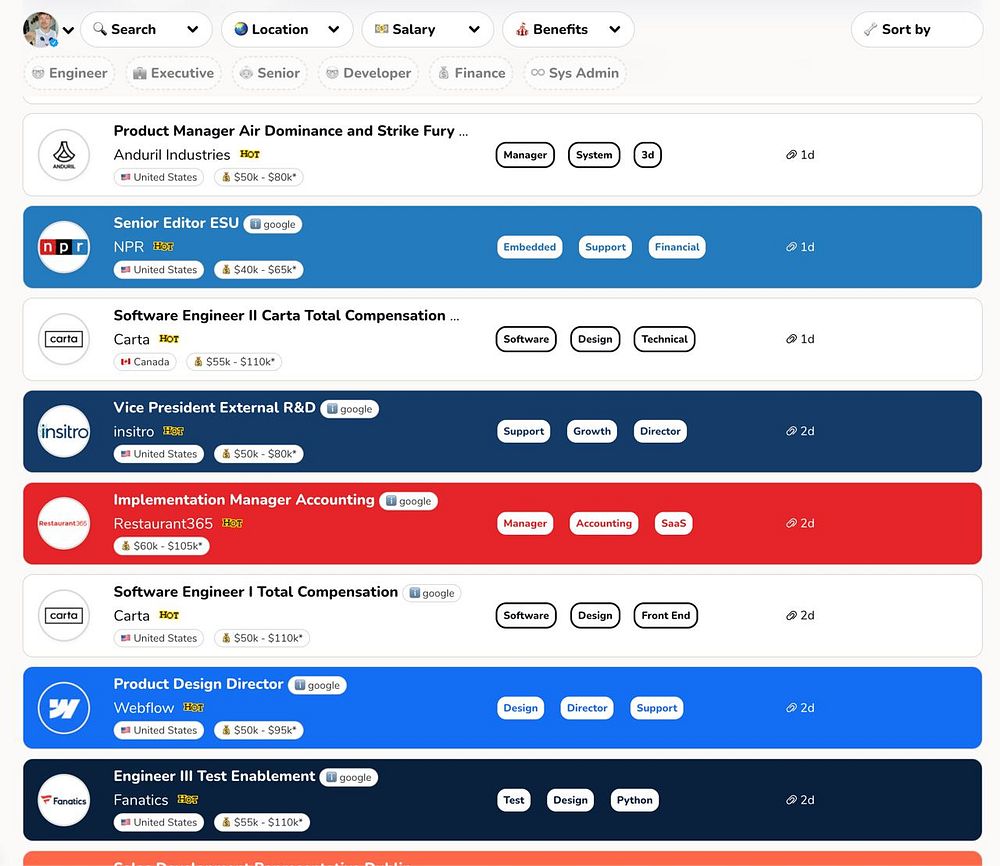Open Product Design Director job posting

[x=198, y=684]
